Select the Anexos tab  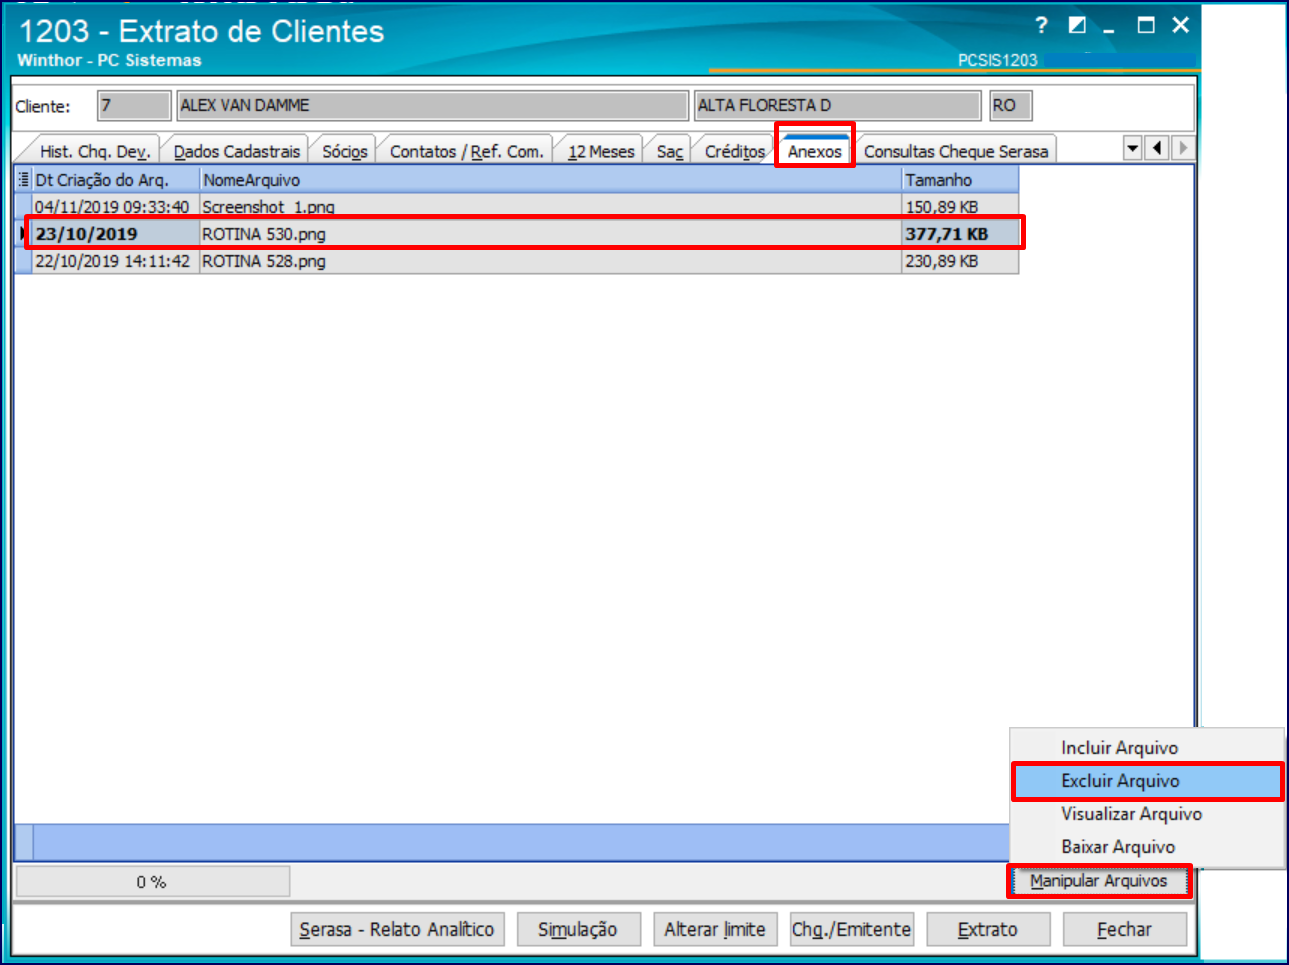point(815,151)
